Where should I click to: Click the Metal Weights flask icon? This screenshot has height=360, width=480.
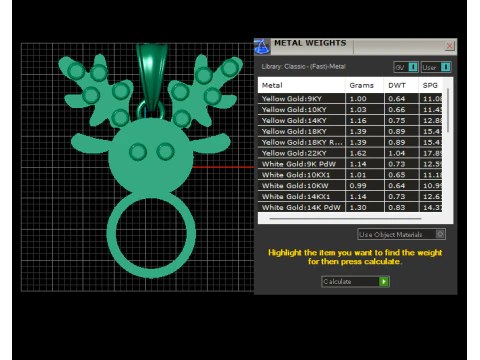click(262, 46)
